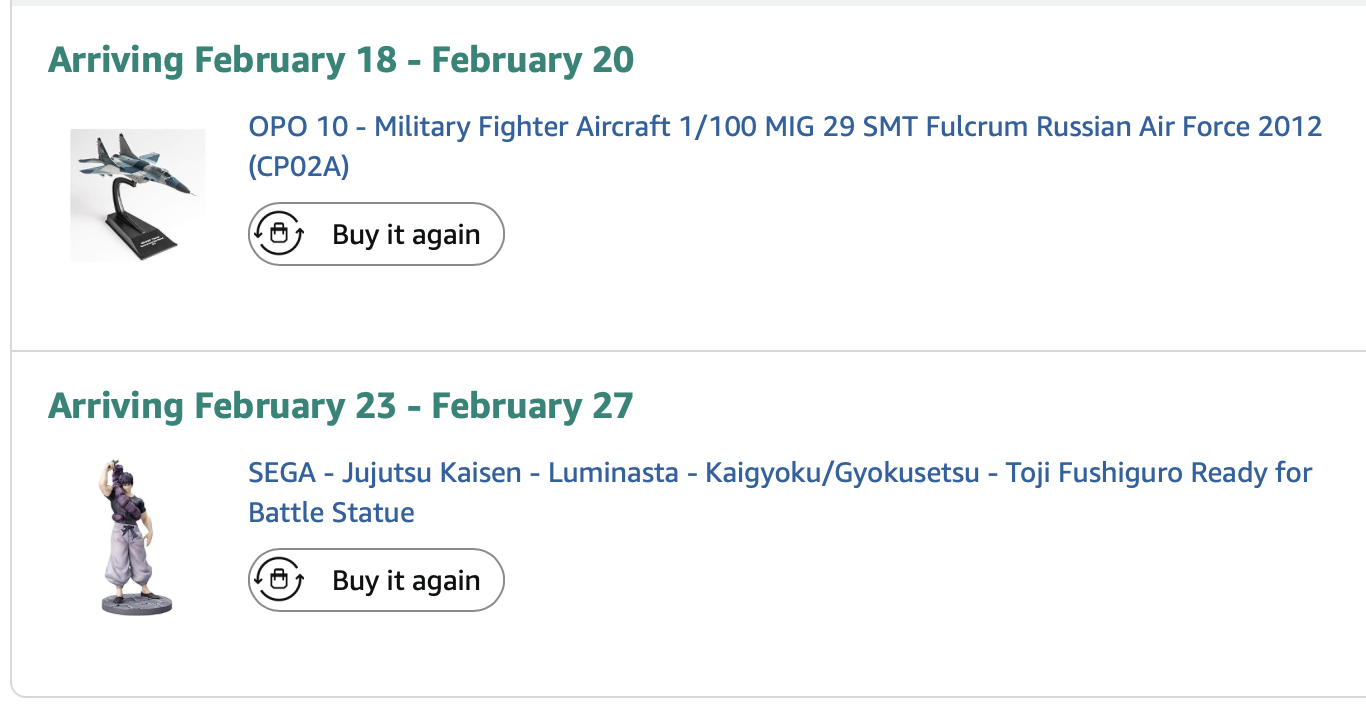
Task: Click the Kaigyoku/Gyokusetsu text in the statue title
Action: [842, 473]
